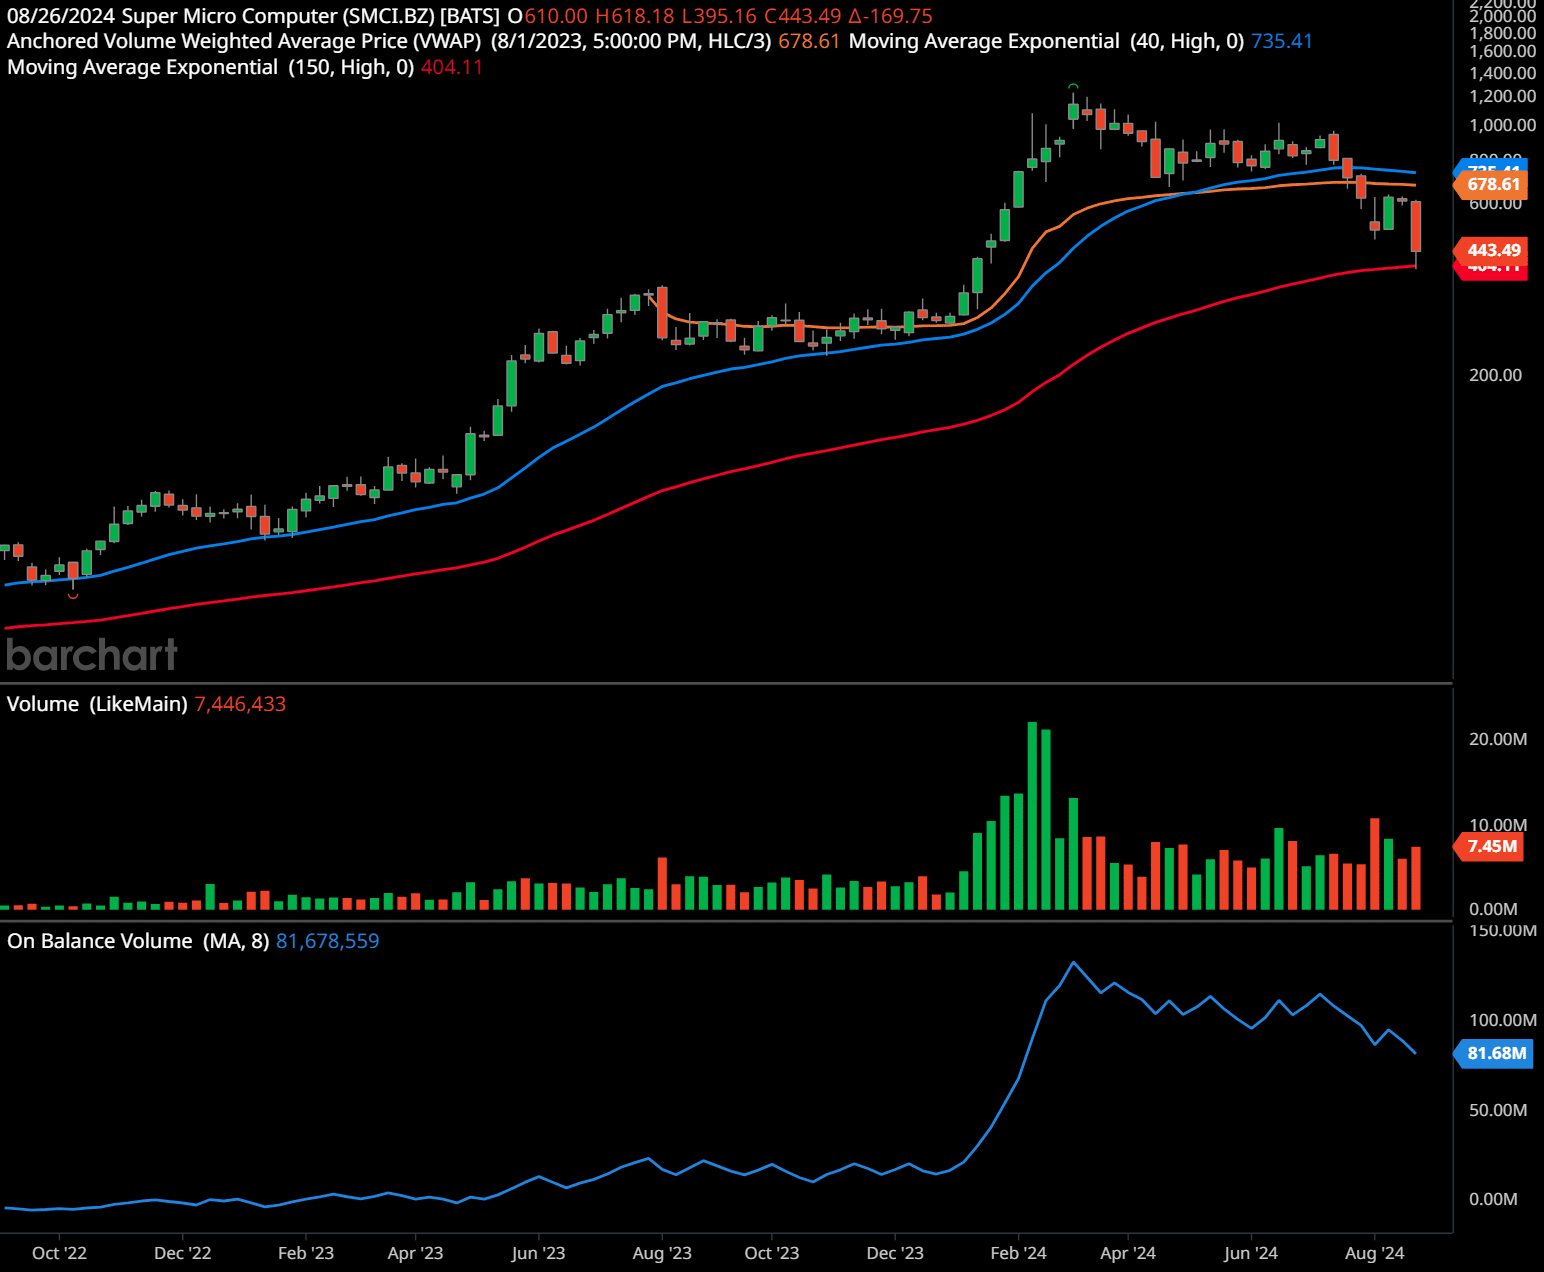Image resolution: width=1544 pixels, height=1272 pixels.
Task: Click the Moving Average Exponential (150, High, 0) label
Action: tap(210, 67)
